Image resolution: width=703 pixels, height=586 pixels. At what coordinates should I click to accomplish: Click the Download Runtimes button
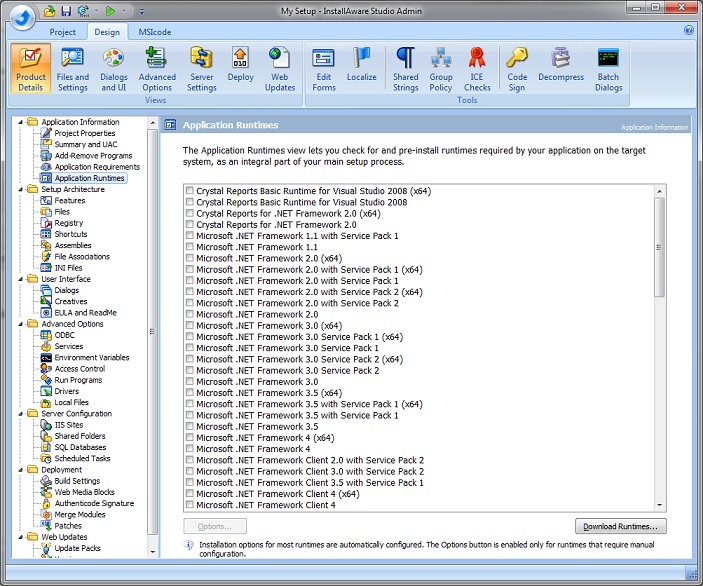coord(621,526)
